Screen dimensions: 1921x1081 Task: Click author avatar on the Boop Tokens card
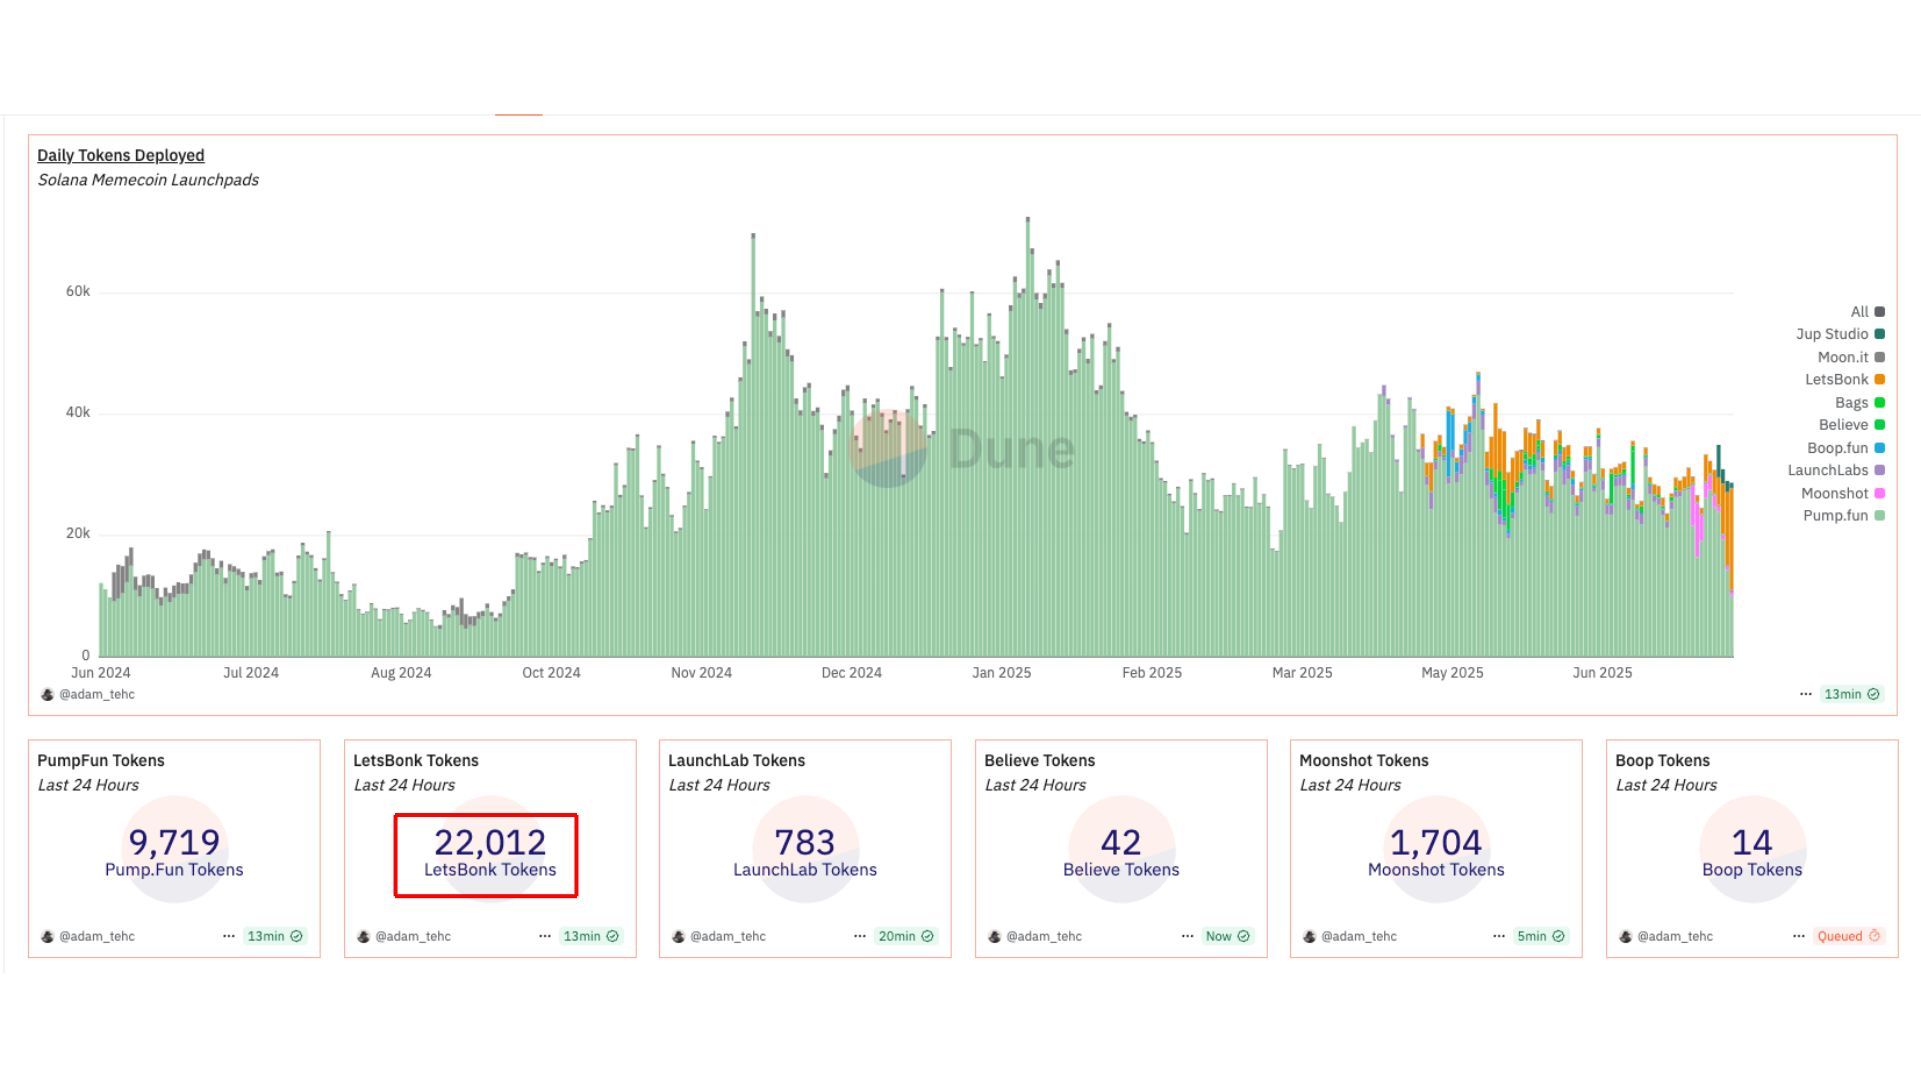coord(1625,936)
